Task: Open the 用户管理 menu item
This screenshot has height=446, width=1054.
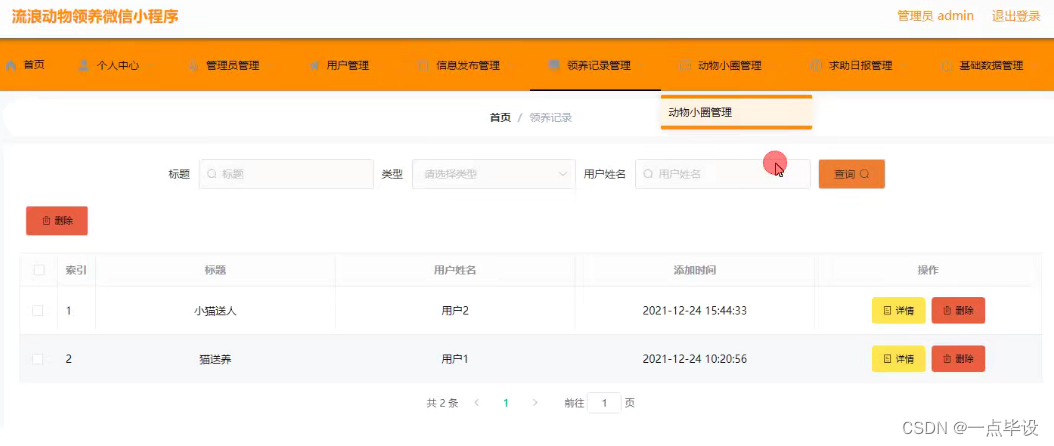Action: pos(348,66)
